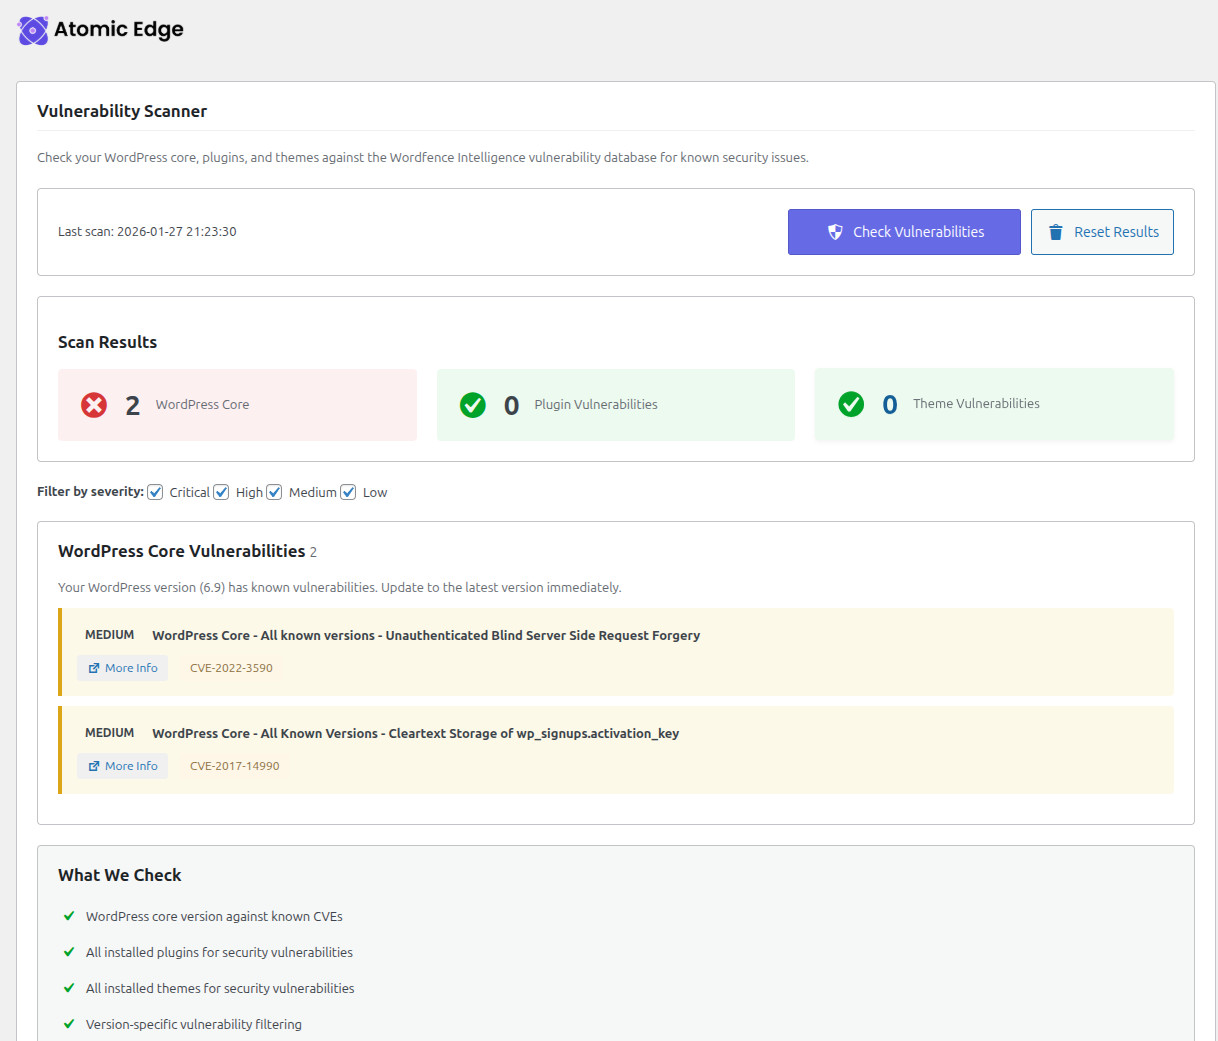
Task: Uncheck the Critical severity filter
Action: click(155, 491)
